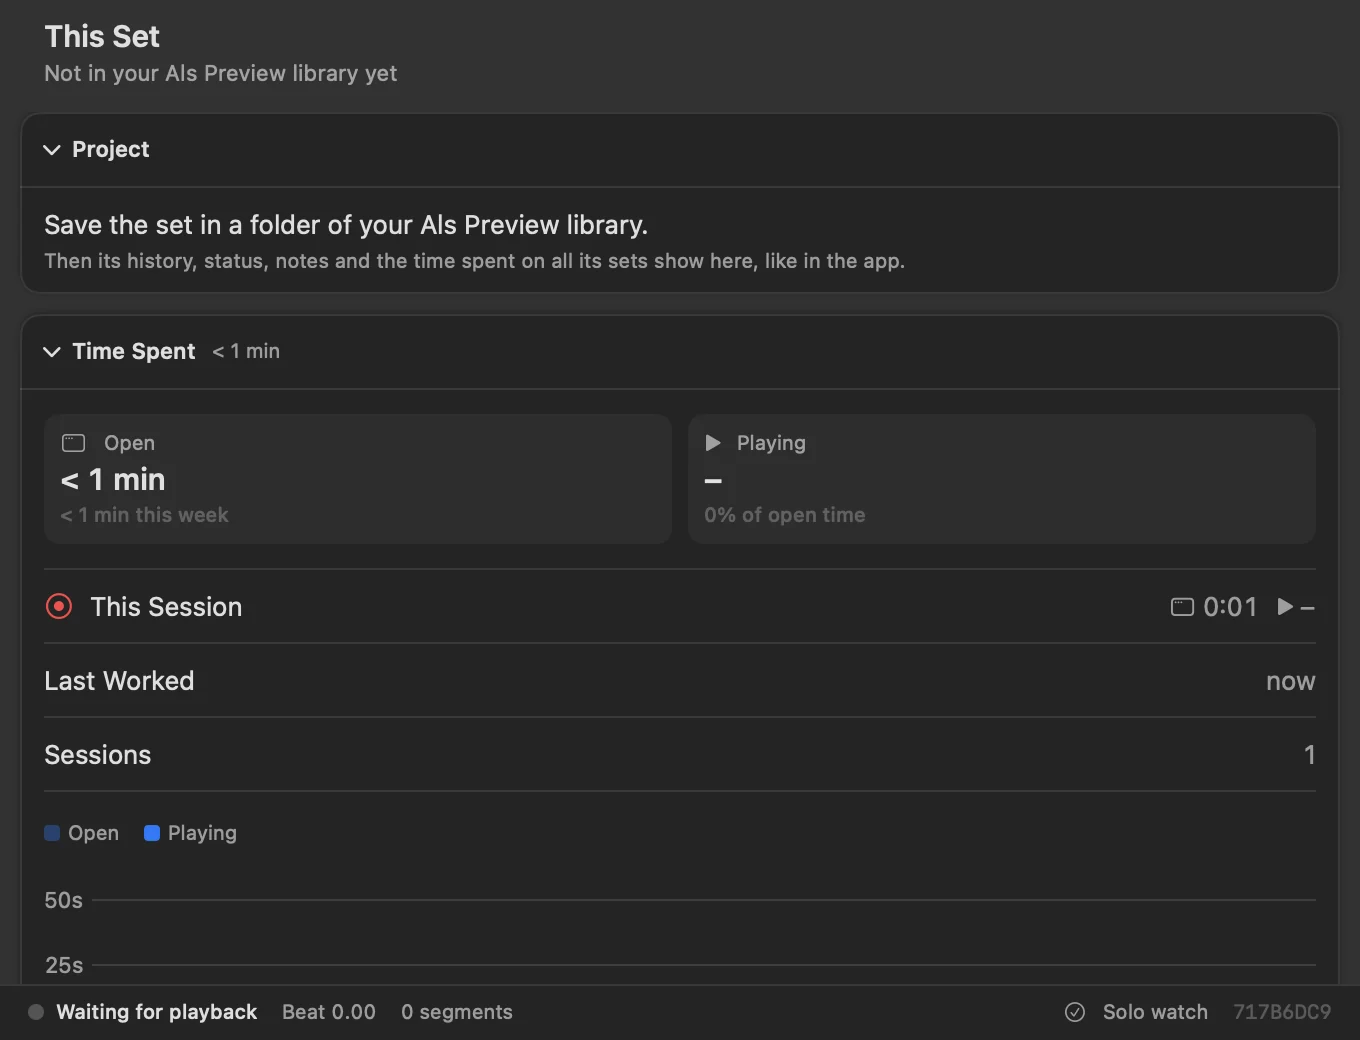Select the Time Spent heading

[134, 352]
